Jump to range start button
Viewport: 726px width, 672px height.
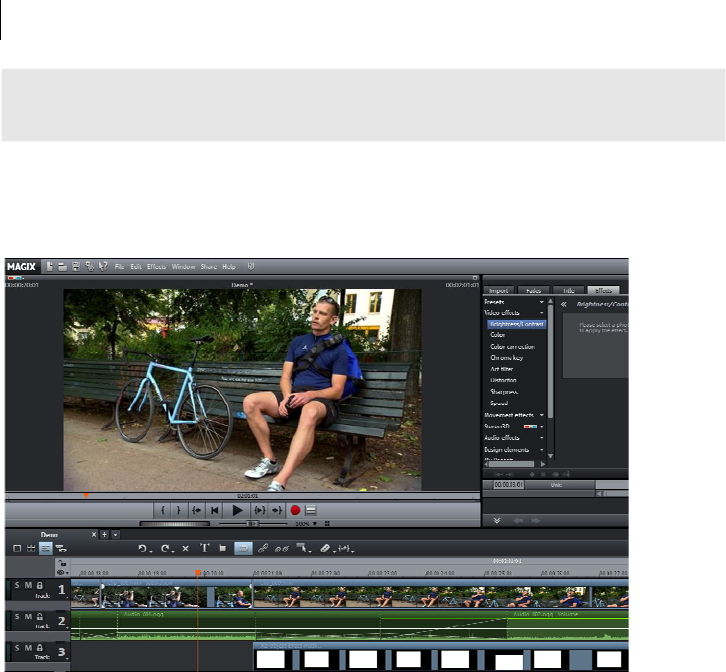(196, 510)
